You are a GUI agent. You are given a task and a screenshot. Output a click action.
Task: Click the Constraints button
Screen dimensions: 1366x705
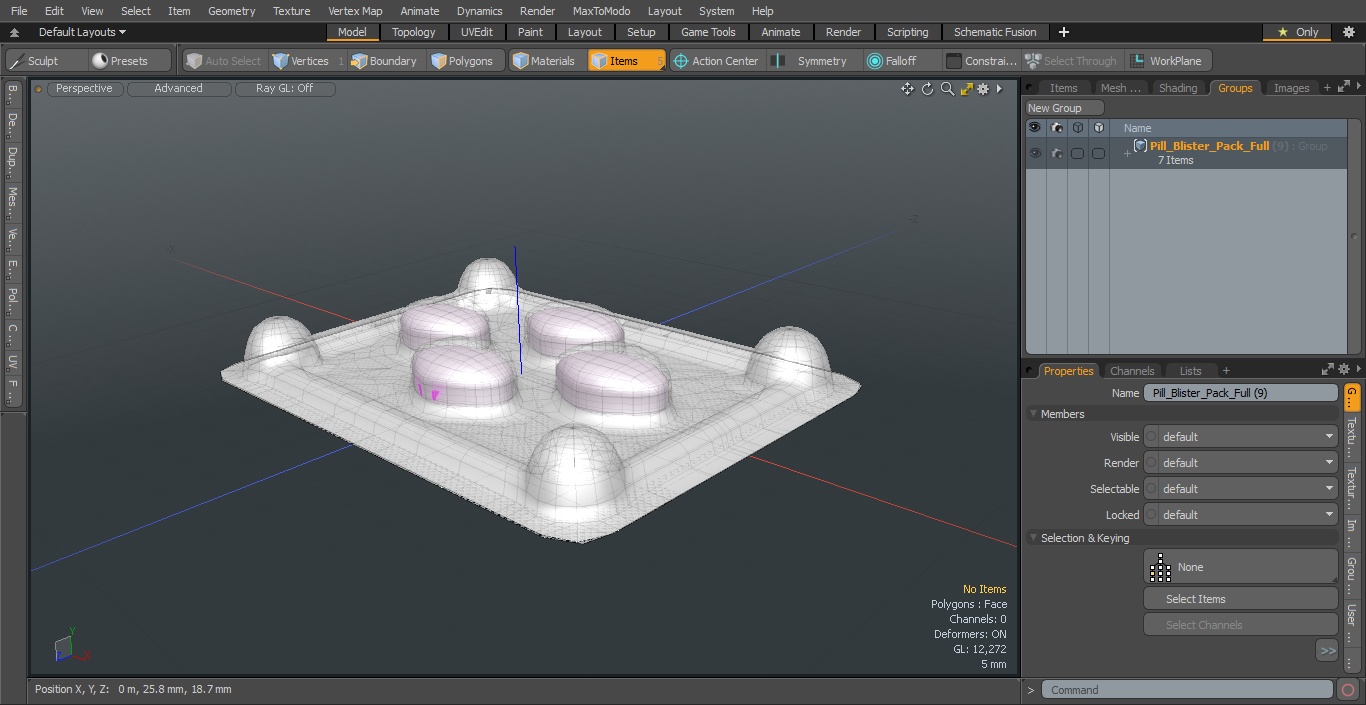pyautogui.click(x=981, y=61)
